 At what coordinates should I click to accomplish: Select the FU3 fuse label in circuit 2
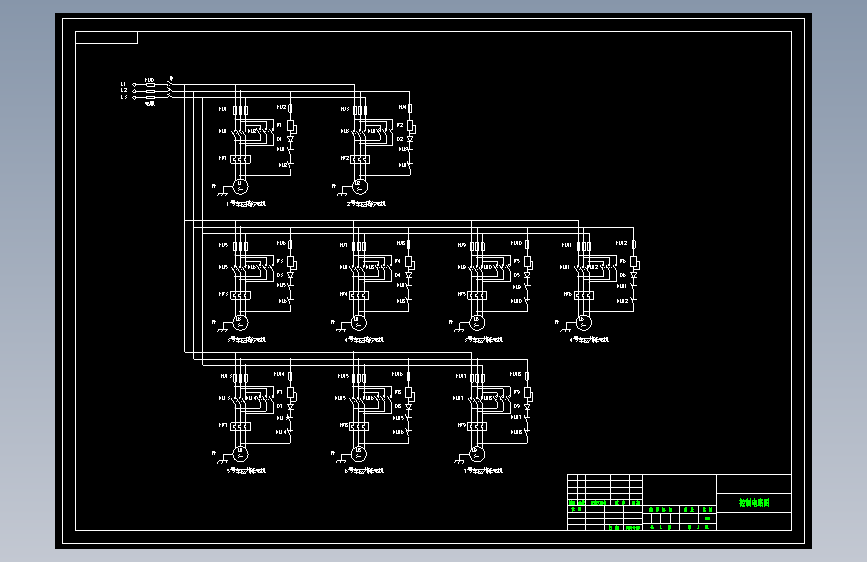click(344, 110)
